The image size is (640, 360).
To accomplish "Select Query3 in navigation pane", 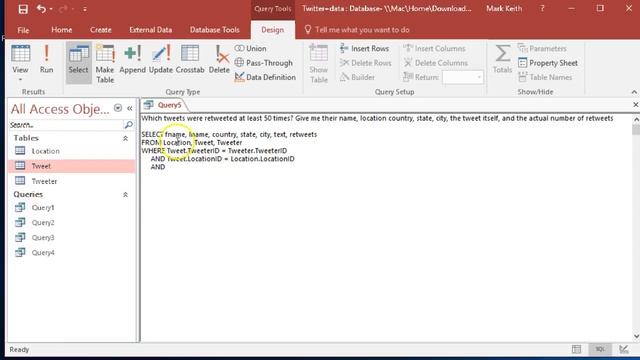I will click(x=72, y=238).
